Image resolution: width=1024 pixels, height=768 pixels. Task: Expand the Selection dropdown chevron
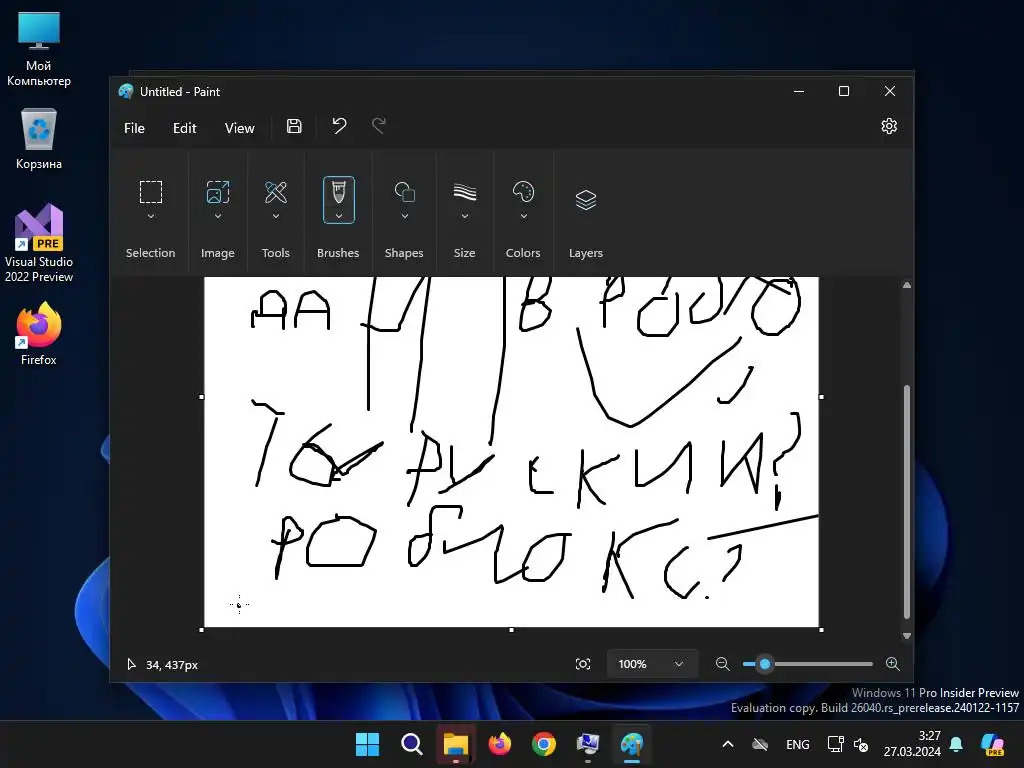pyautogui.click(x=151, y=216)
